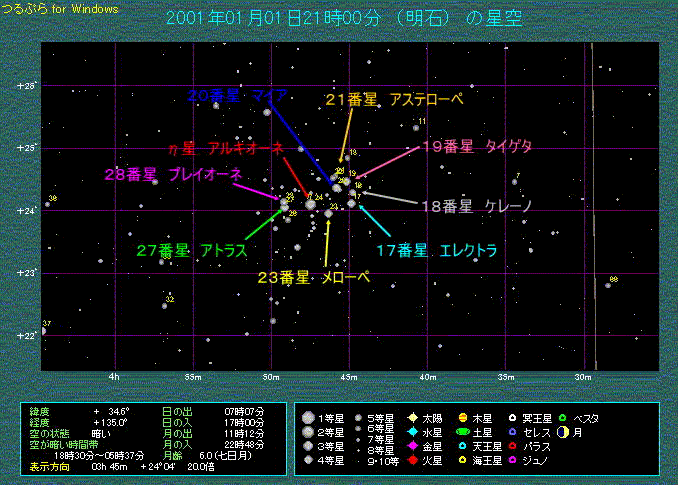Select the 23番星 メローペ yellow label

[x=313, y=277]
